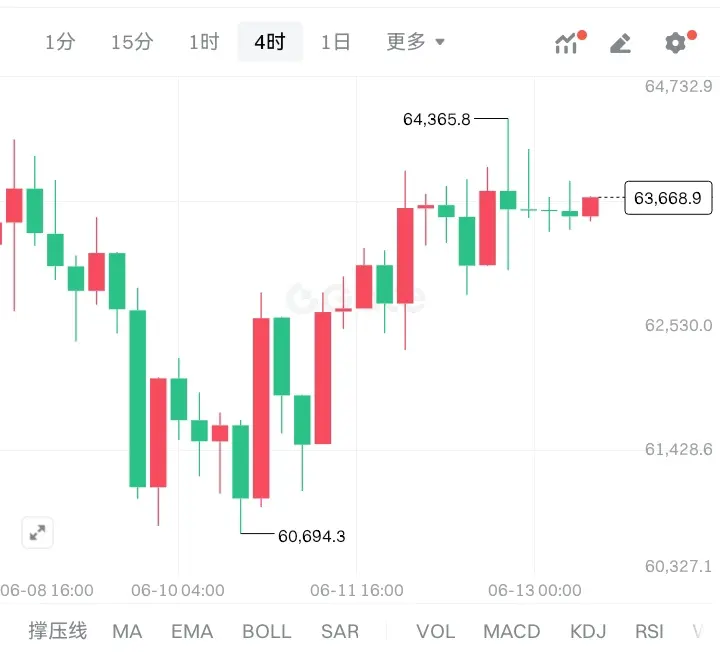Switch to 15分 timeframe
The width and height of the screenshot is (720, 652).
[132, 42]
